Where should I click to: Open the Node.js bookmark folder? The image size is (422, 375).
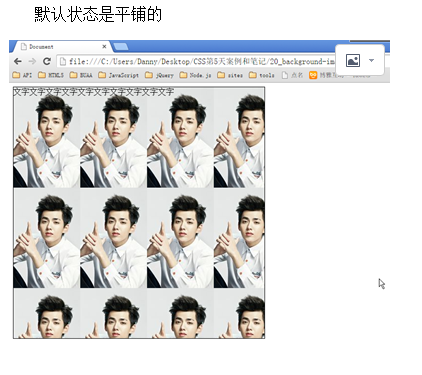[195, 75]
